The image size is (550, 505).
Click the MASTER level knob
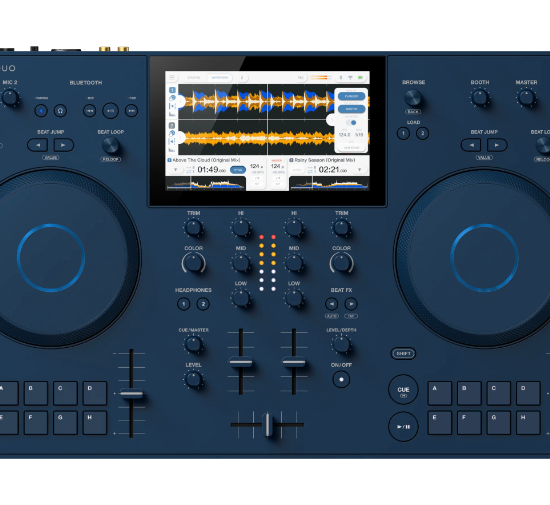(x=526, y=97)
